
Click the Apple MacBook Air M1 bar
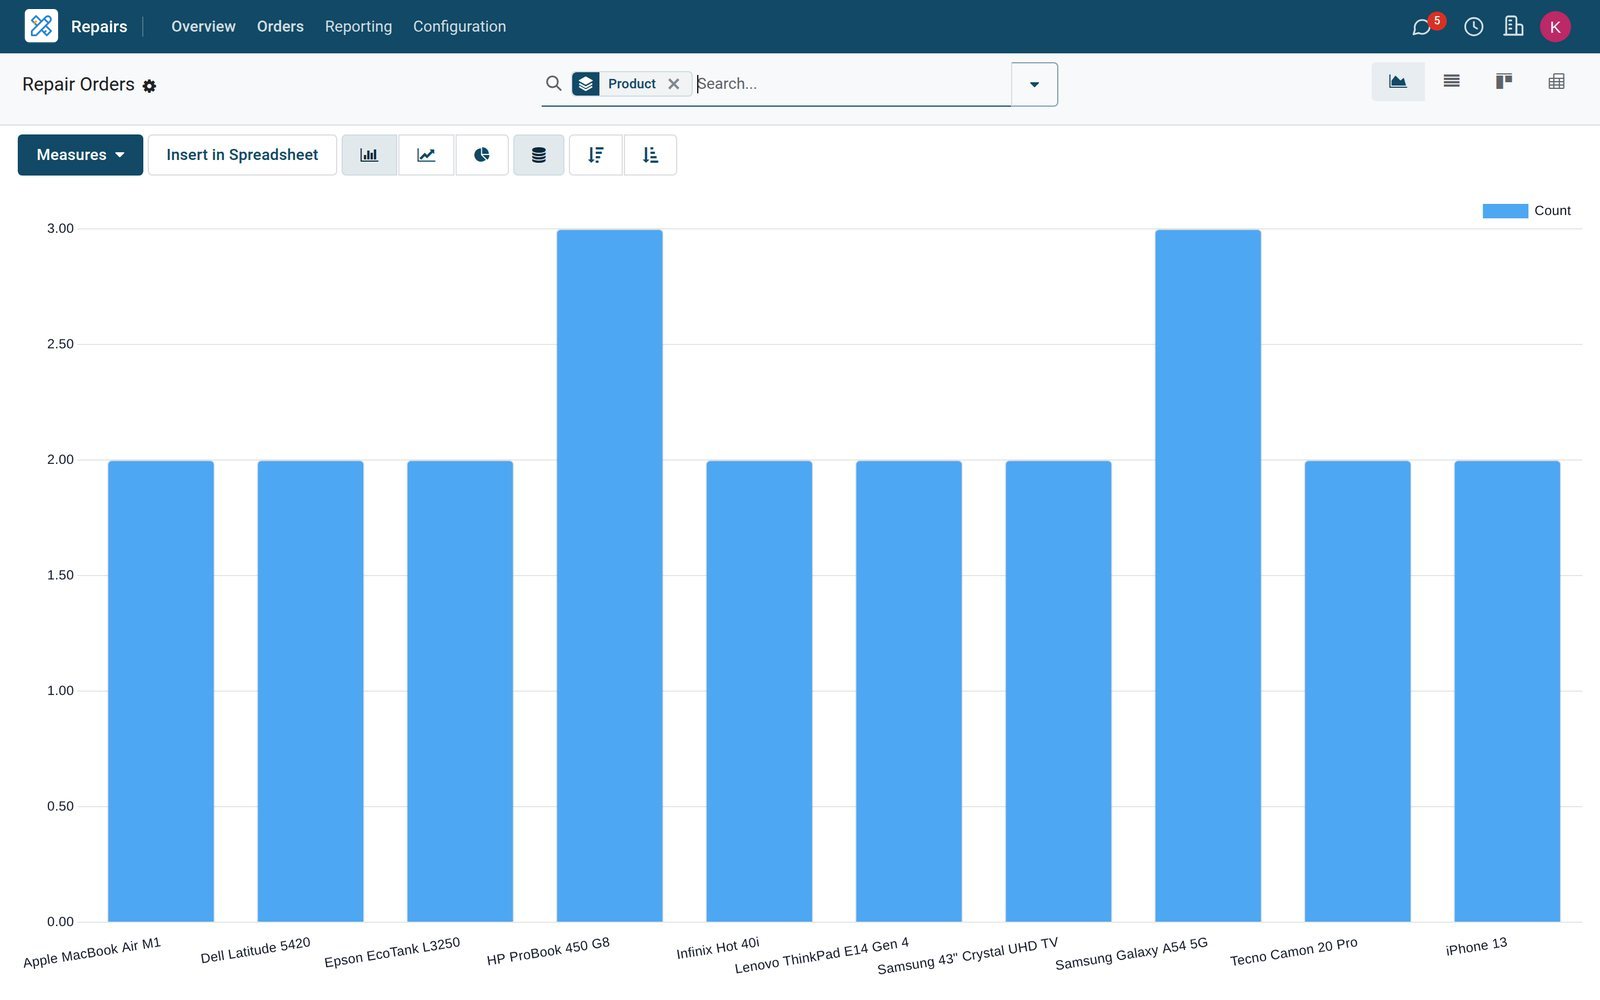(x=161, y=691)
